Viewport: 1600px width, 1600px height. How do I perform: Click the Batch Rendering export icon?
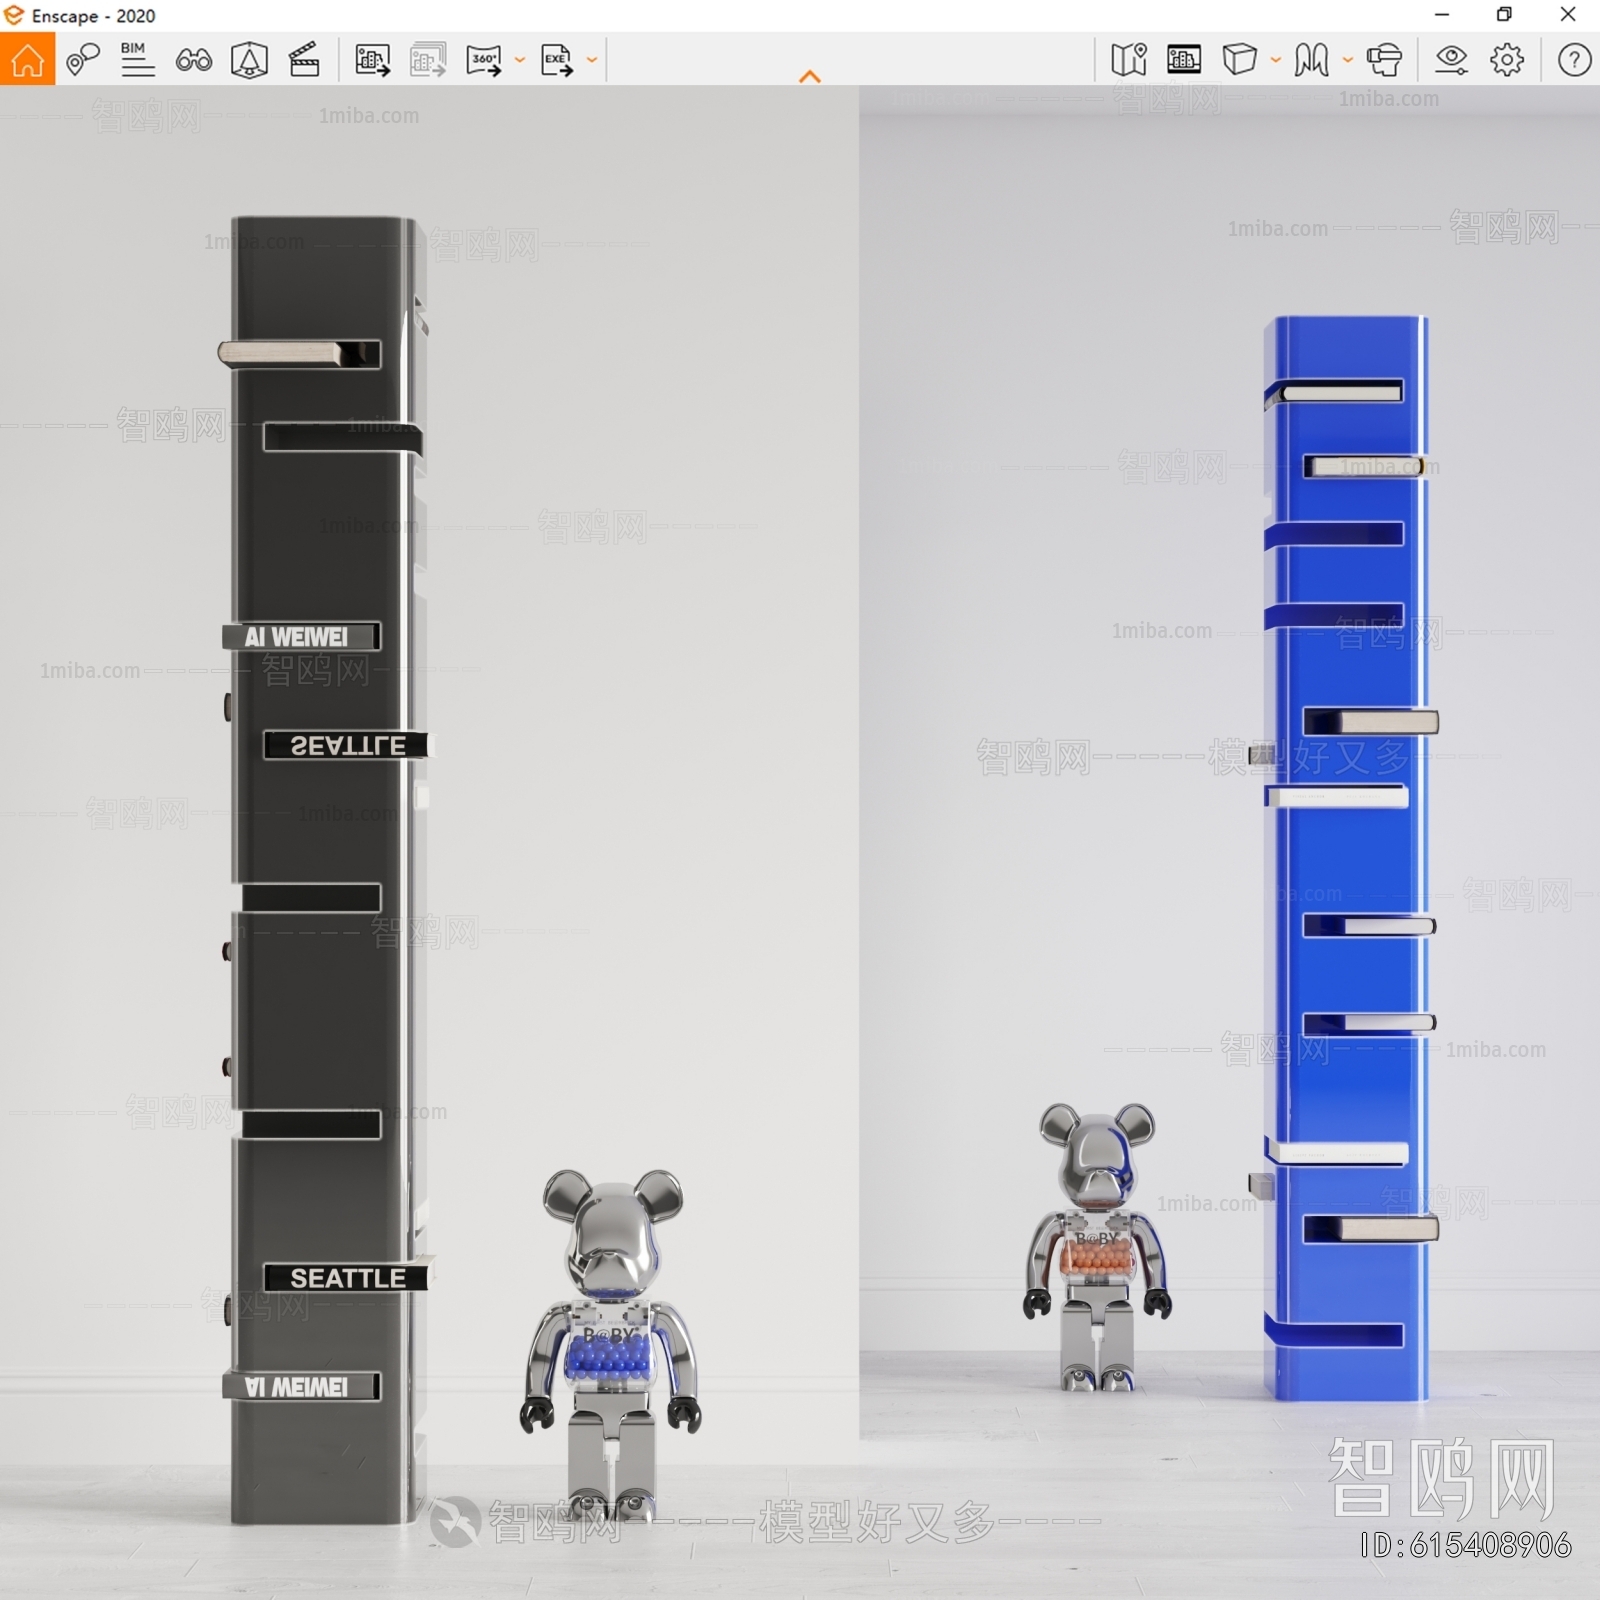(x=429, y=60)
